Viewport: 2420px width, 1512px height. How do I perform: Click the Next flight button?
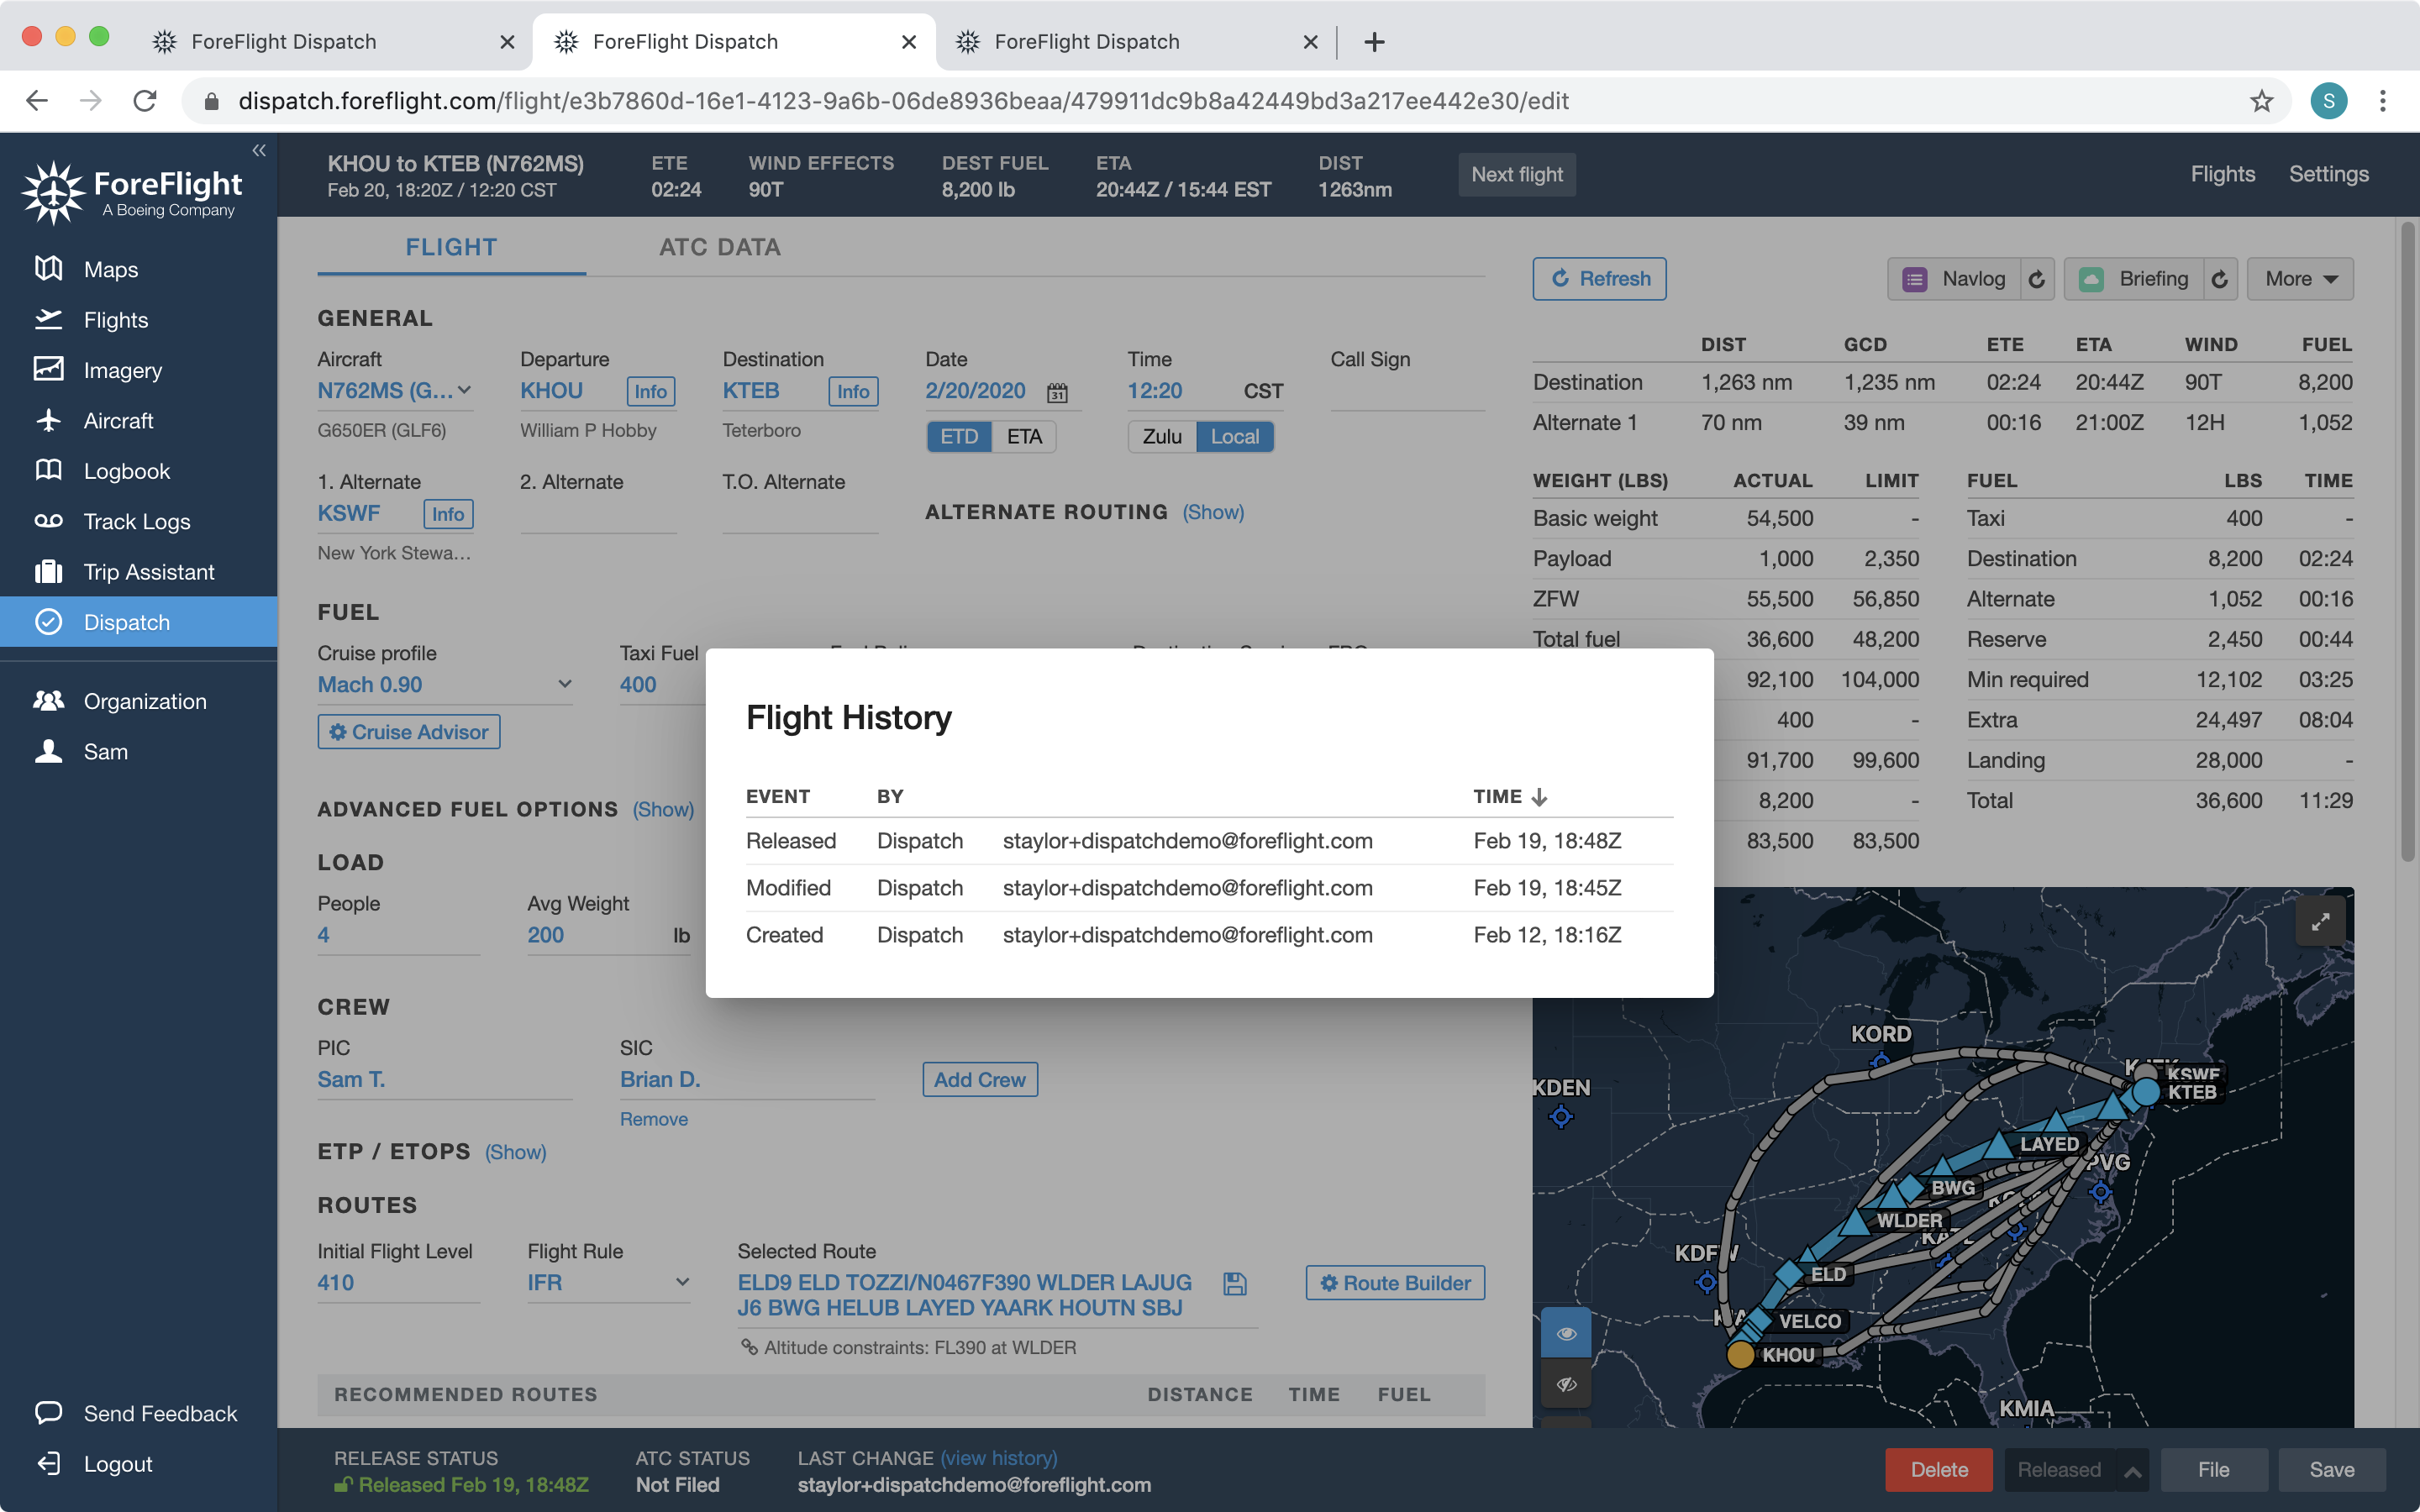pyautogui.click(x=1516, y=174)
